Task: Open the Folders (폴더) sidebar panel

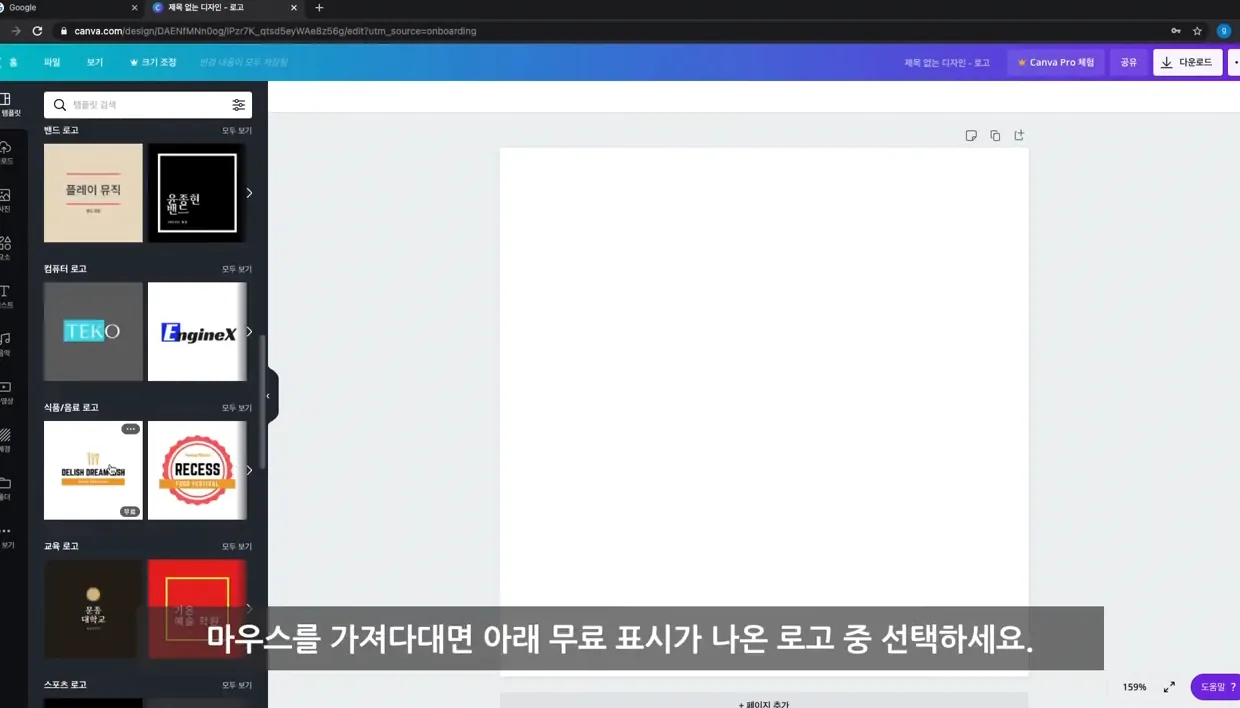Action: point(5,489)
